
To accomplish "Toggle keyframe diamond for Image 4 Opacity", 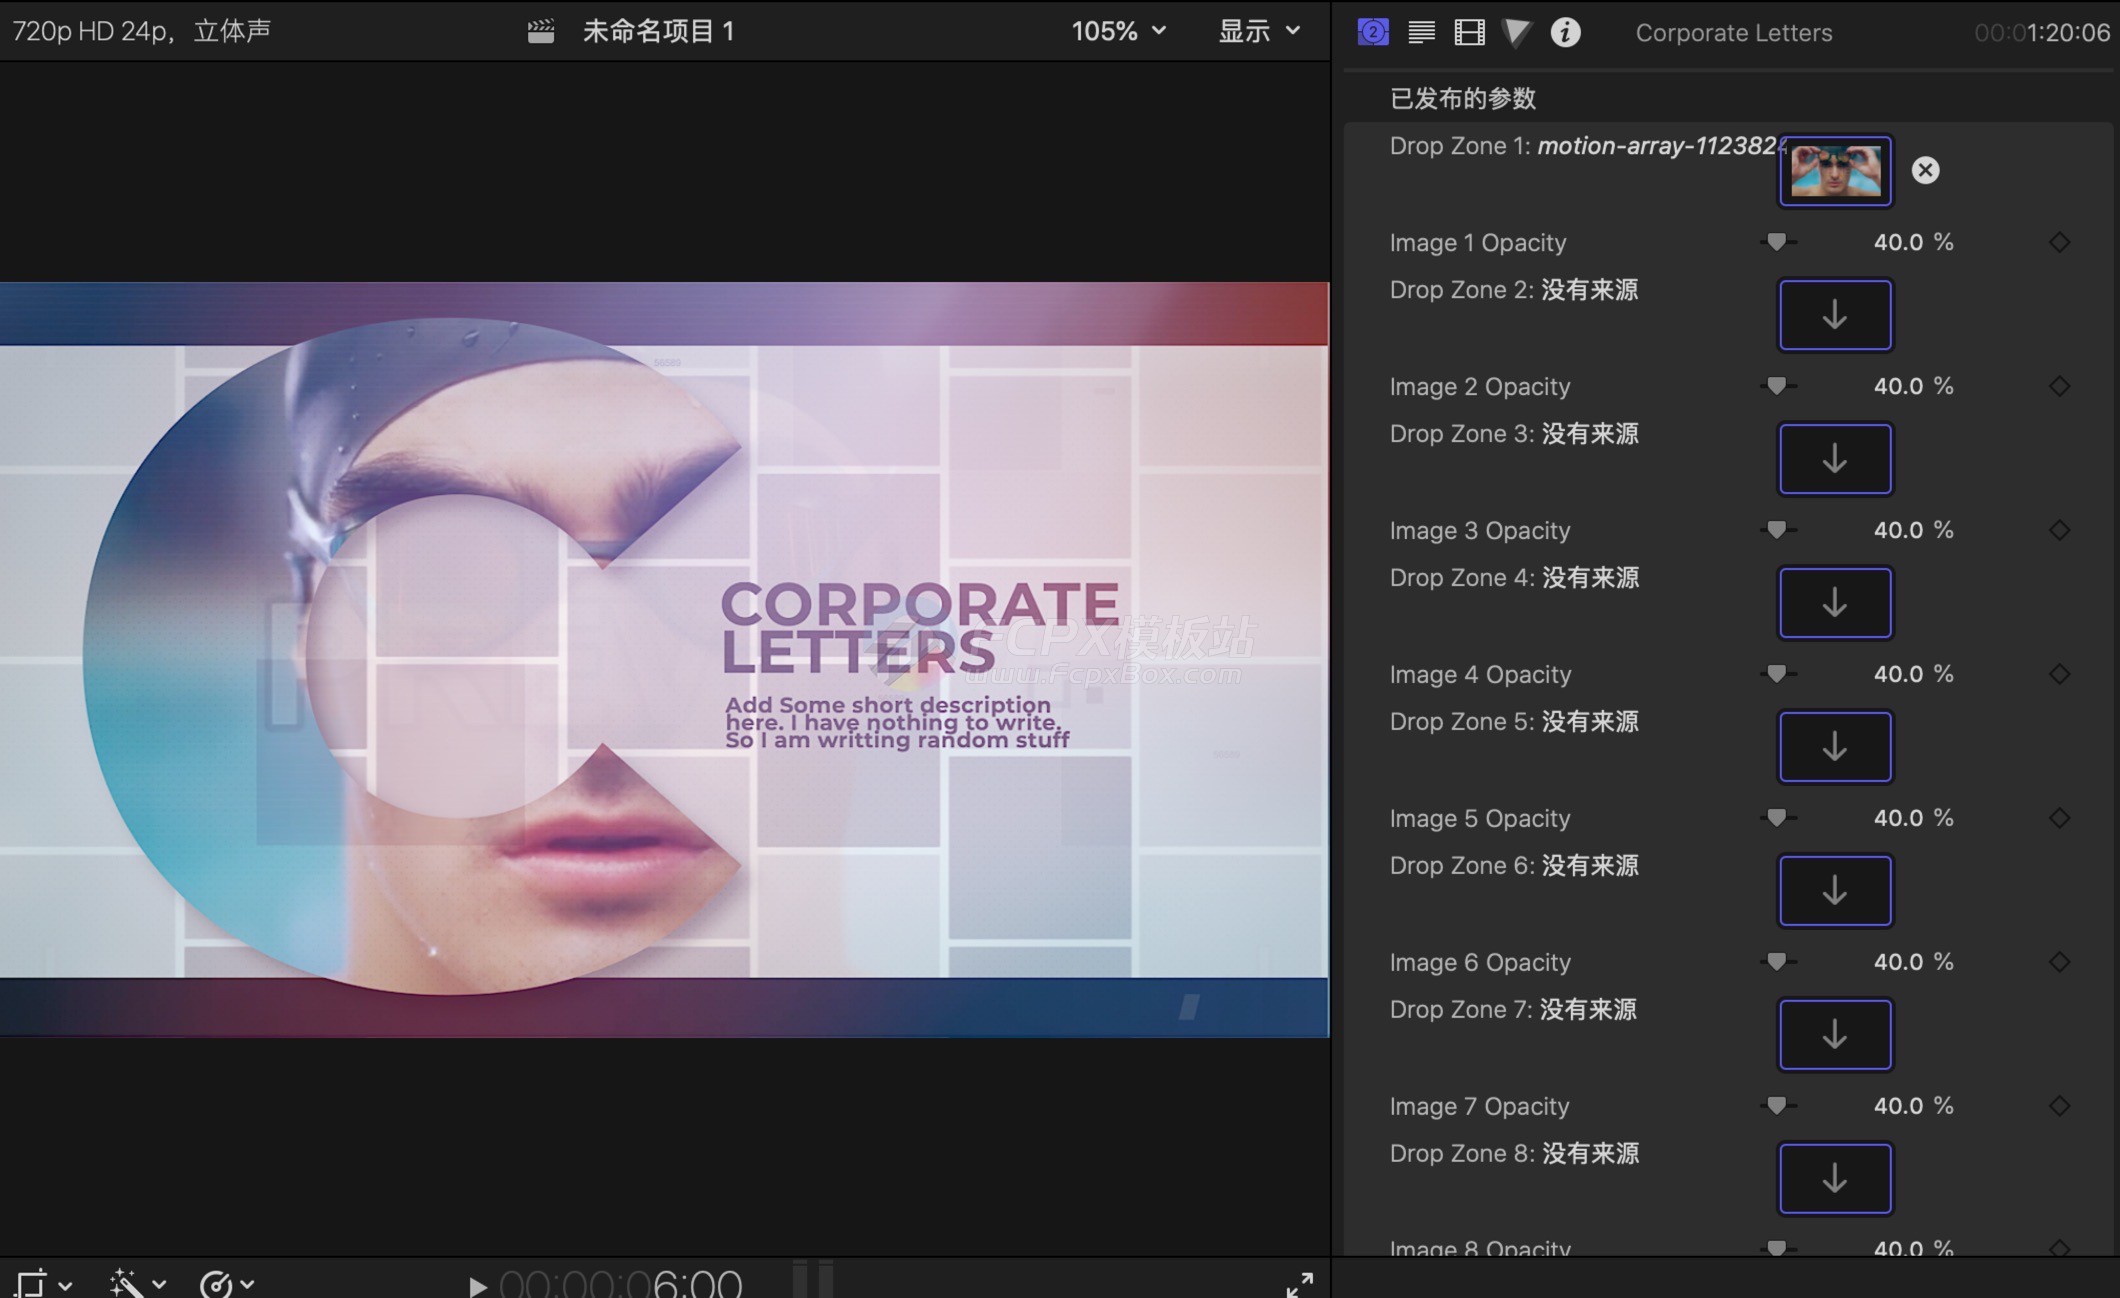I will (x=2059, y=674).
